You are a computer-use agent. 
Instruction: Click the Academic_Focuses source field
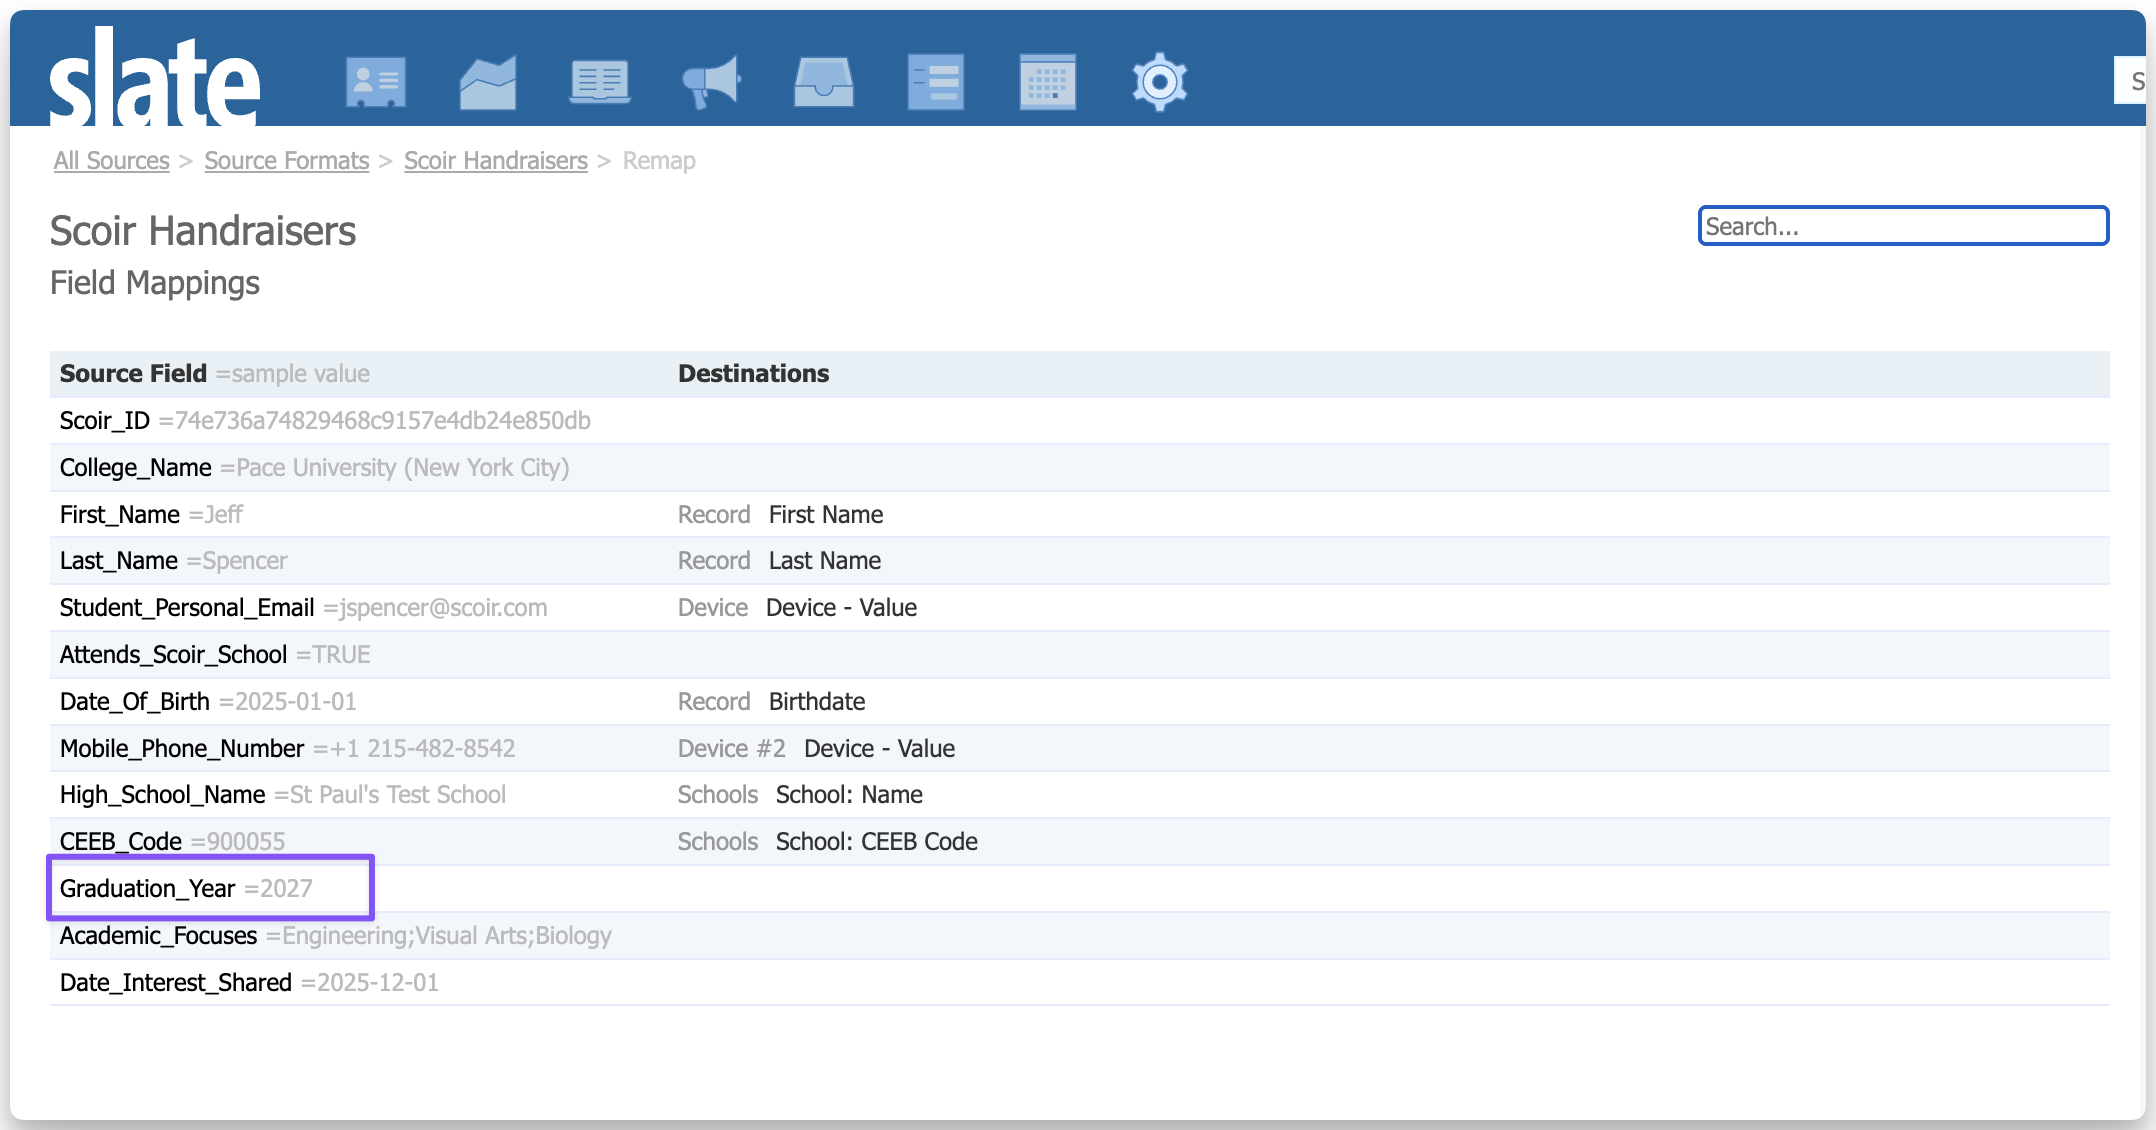(x=159, y=936)
